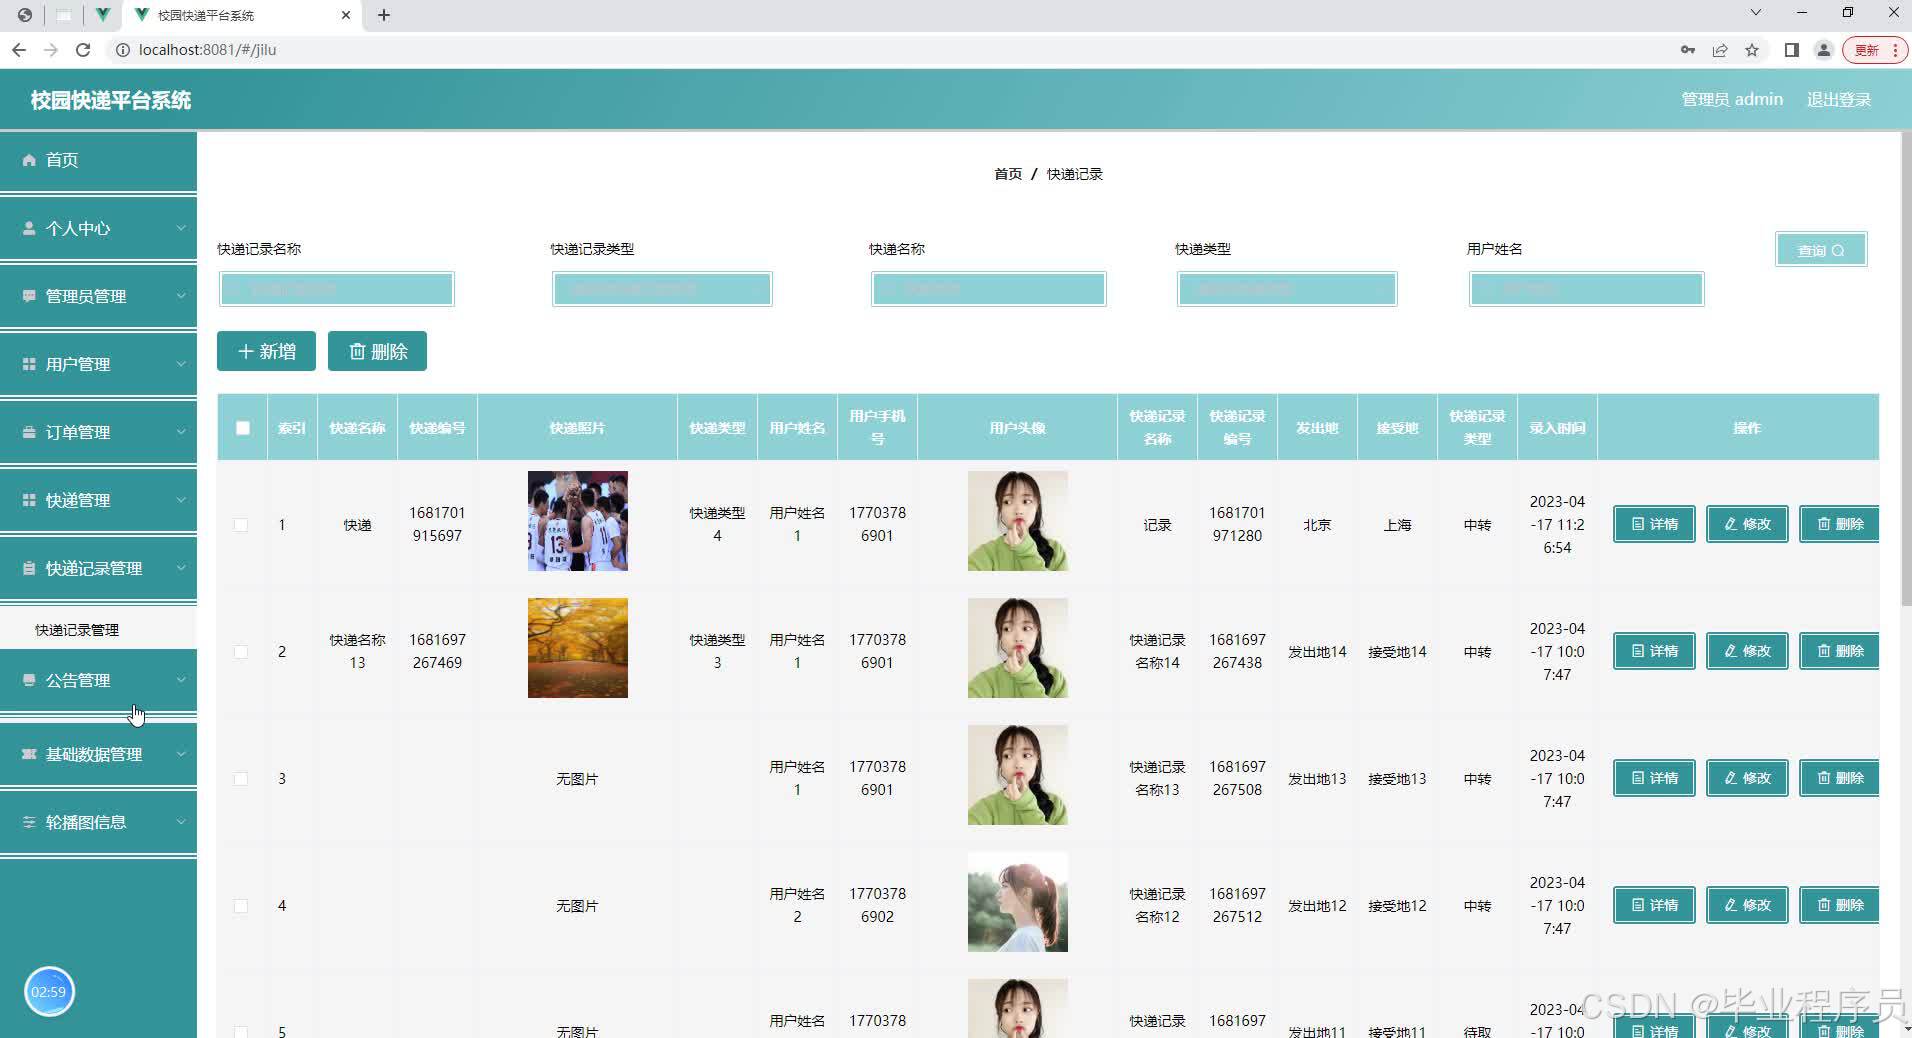The height and width of the screenshot is (1038, 1912).
Task: Click the 退出登录 link
Action: point(1838,99)
